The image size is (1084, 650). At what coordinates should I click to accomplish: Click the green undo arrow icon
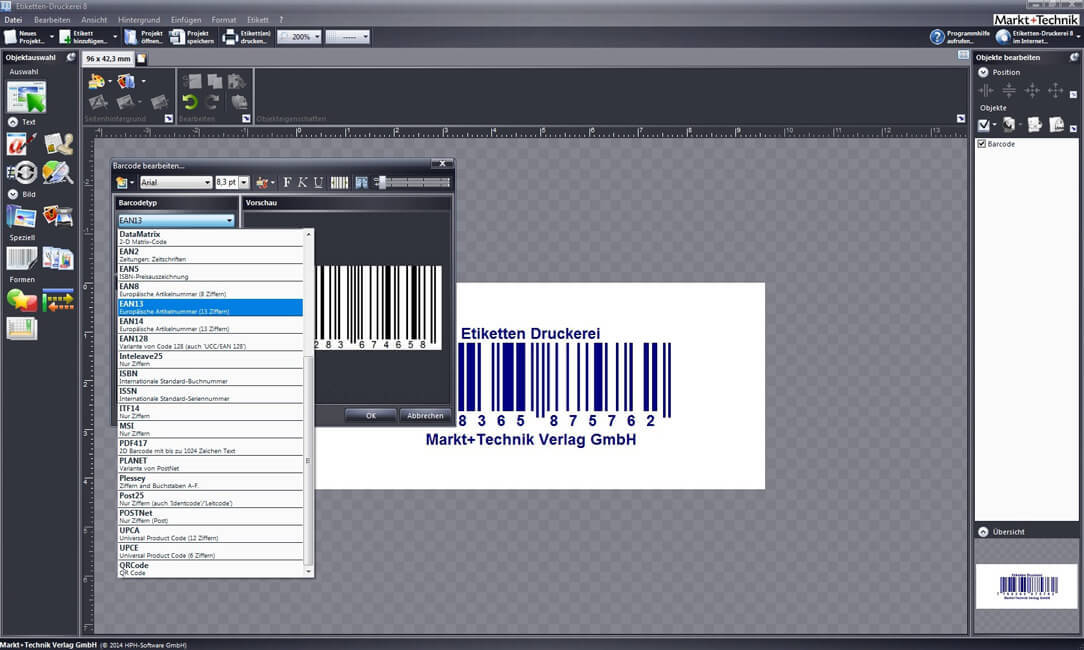(x=189, y=102)
